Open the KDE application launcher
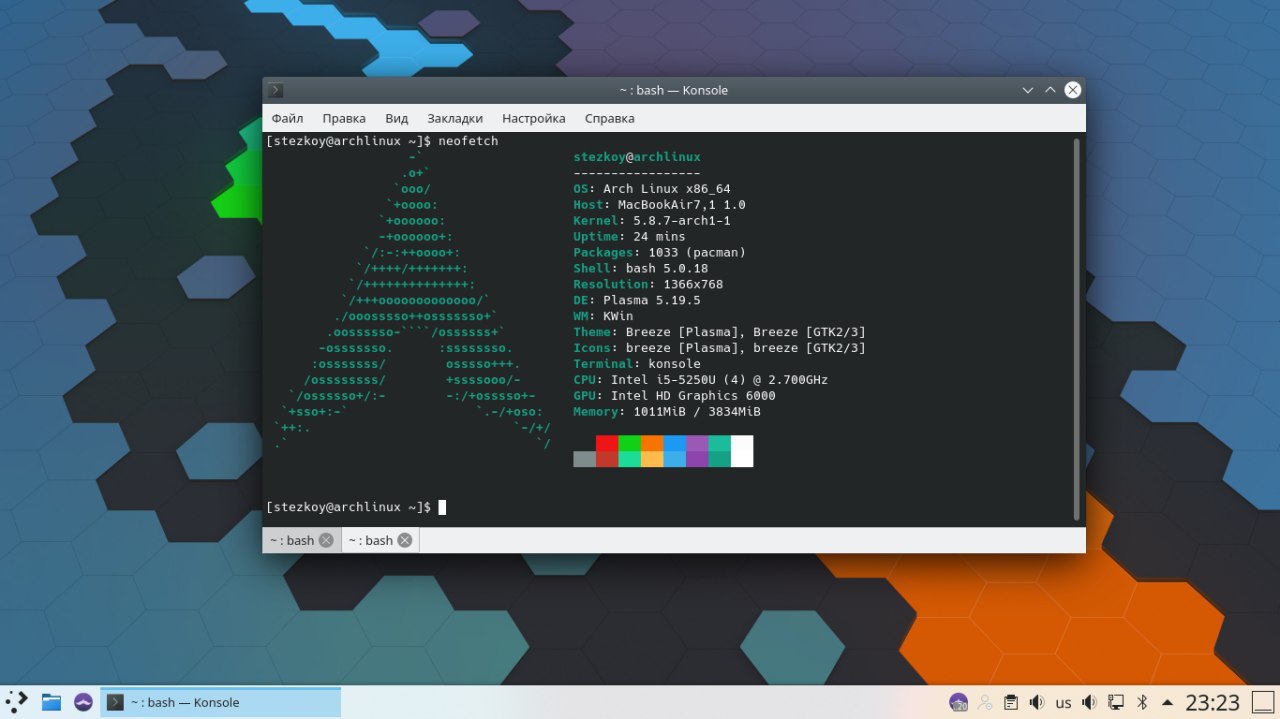 17,702
